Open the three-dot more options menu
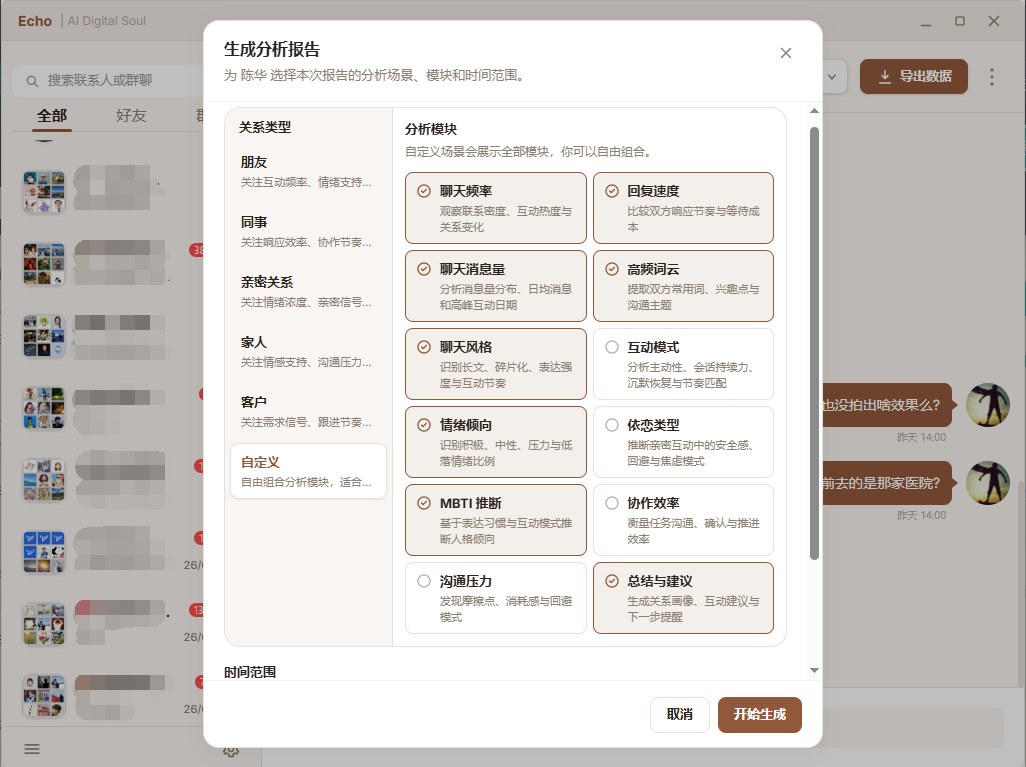This screenshot has width=1026, height=767. (x=991, y=77)
